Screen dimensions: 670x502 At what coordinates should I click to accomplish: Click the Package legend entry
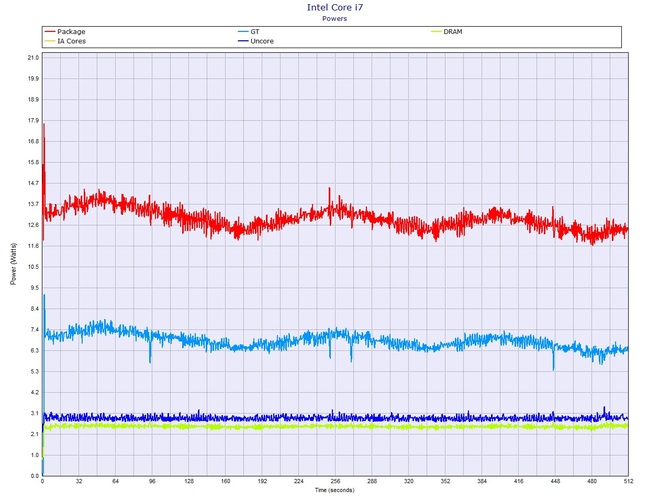click(x=65, y=32)
